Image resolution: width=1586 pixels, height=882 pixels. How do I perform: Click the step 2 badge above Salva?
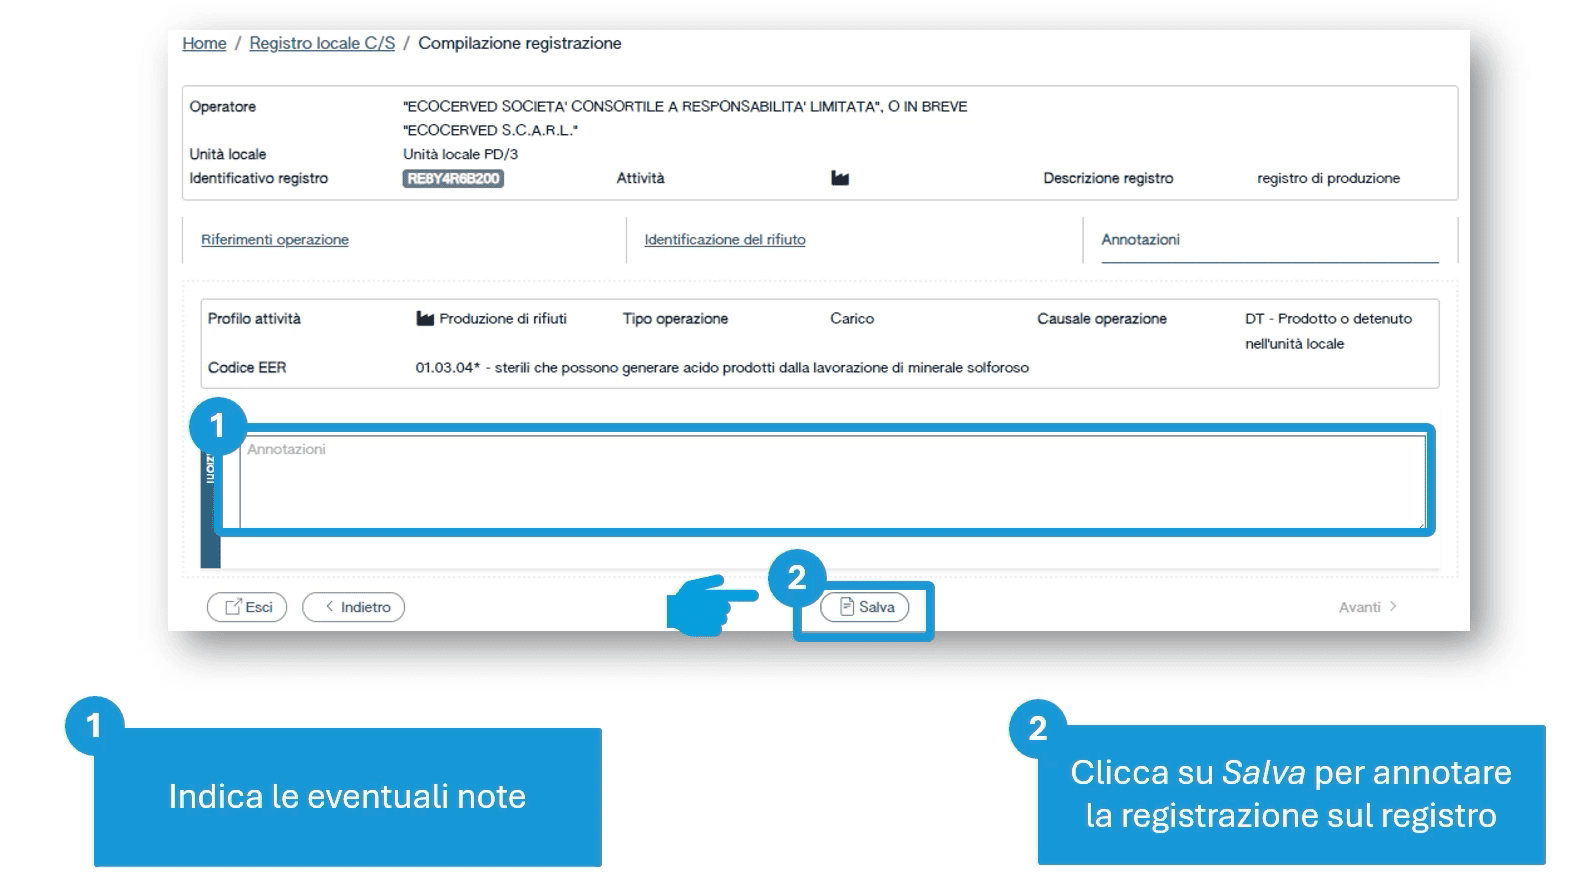(x=796, y=578)
